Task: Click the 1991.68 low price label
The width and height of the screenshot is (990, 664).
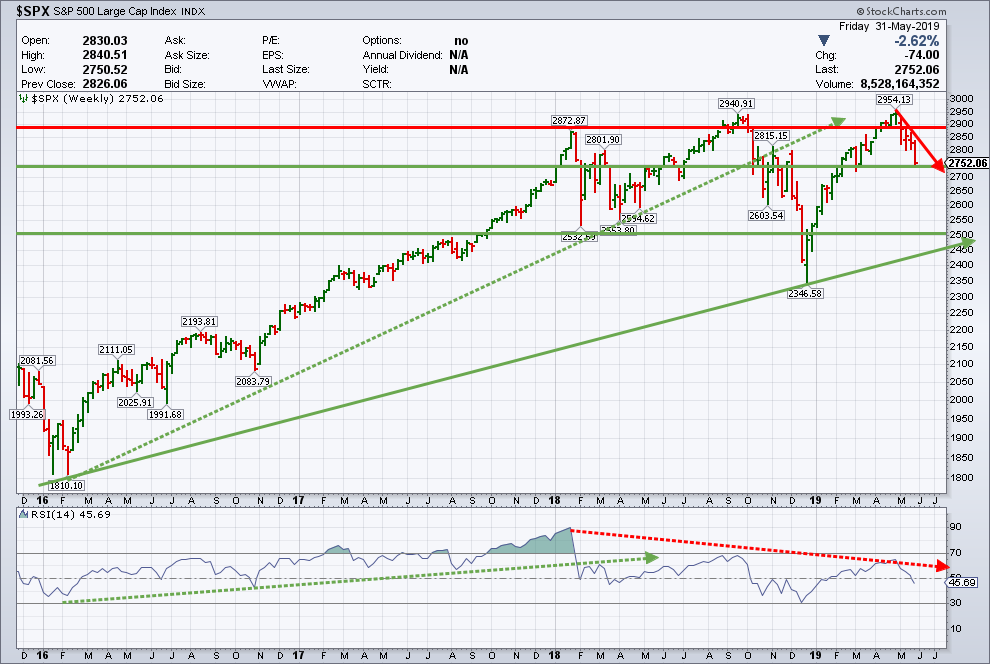Action: point(165,414)
